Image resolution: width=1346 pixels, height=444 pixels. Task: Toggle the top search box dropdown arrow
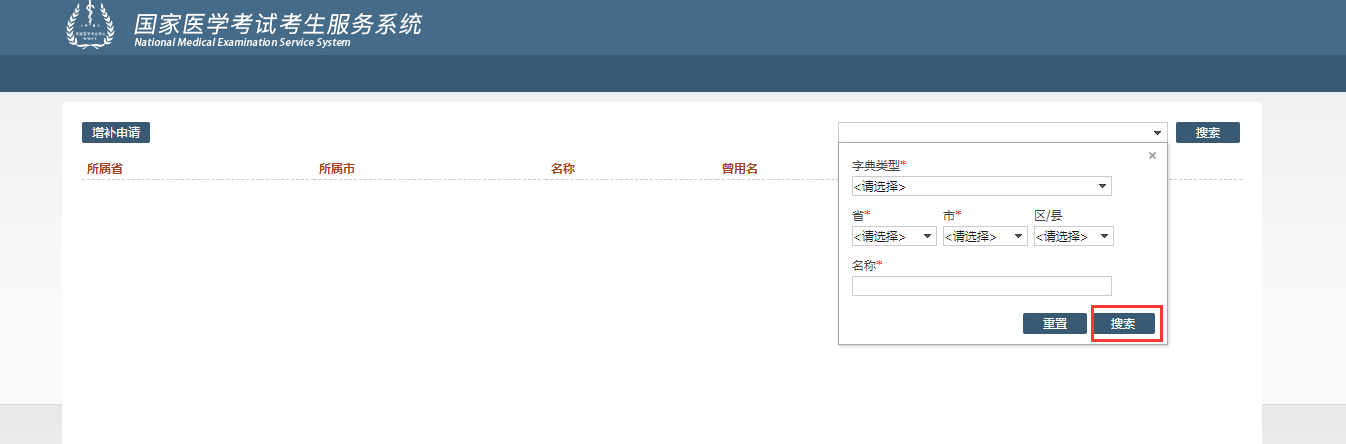[1157, 132]
